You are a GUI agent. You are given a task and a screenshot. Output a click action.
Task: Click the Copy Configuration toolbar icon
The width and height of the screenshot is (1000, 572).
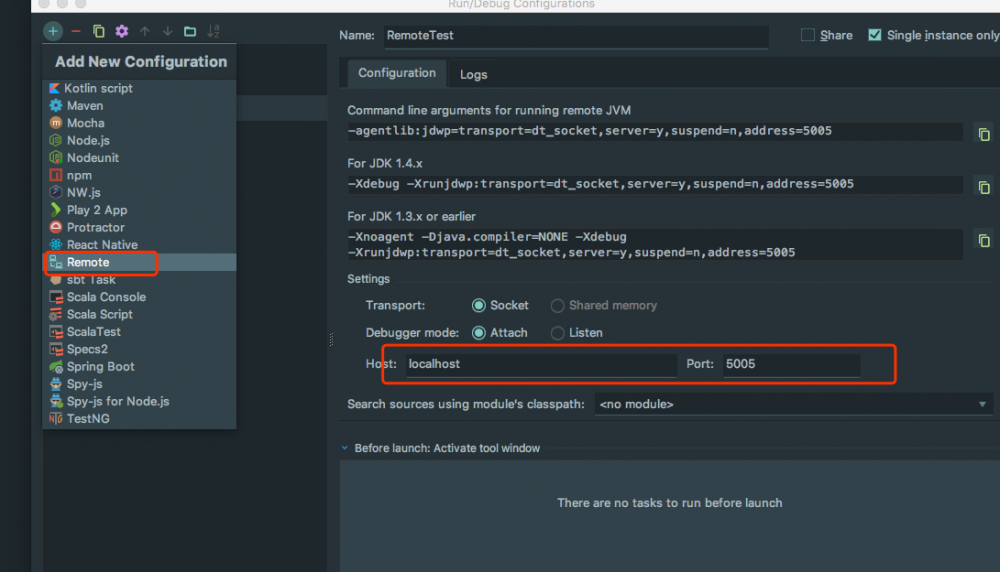98,32
